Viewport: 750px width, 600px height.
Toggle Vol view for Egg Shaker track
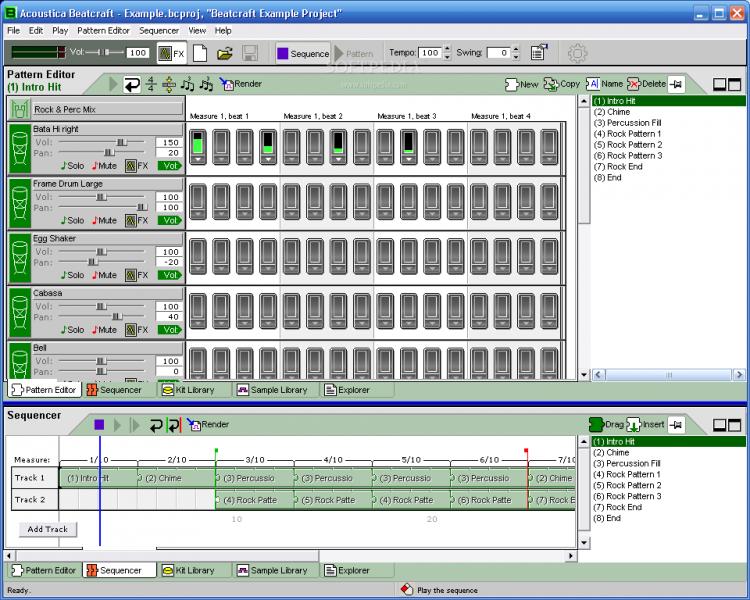[x=170, y=275]
